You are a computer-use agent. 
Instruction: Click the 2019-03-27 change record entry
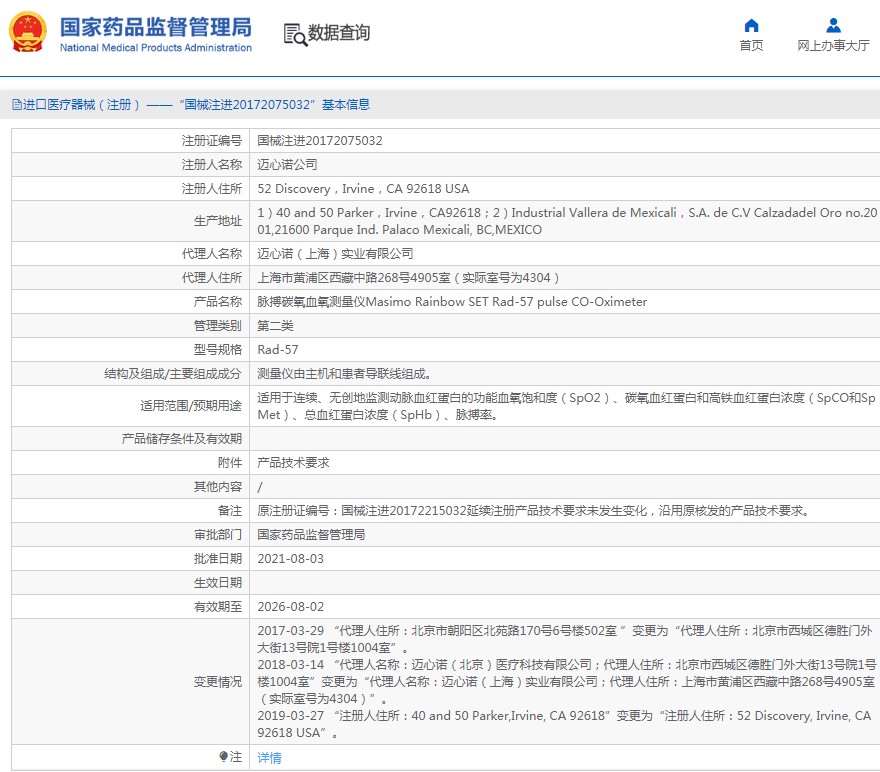tap(564, 724)
